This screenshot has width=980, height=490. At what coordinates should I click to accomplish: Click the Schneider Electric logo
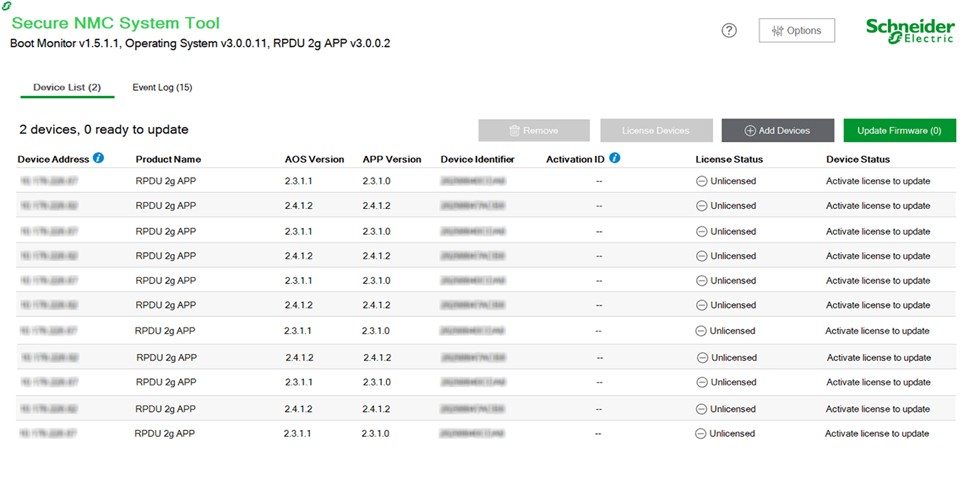point(910,30)
